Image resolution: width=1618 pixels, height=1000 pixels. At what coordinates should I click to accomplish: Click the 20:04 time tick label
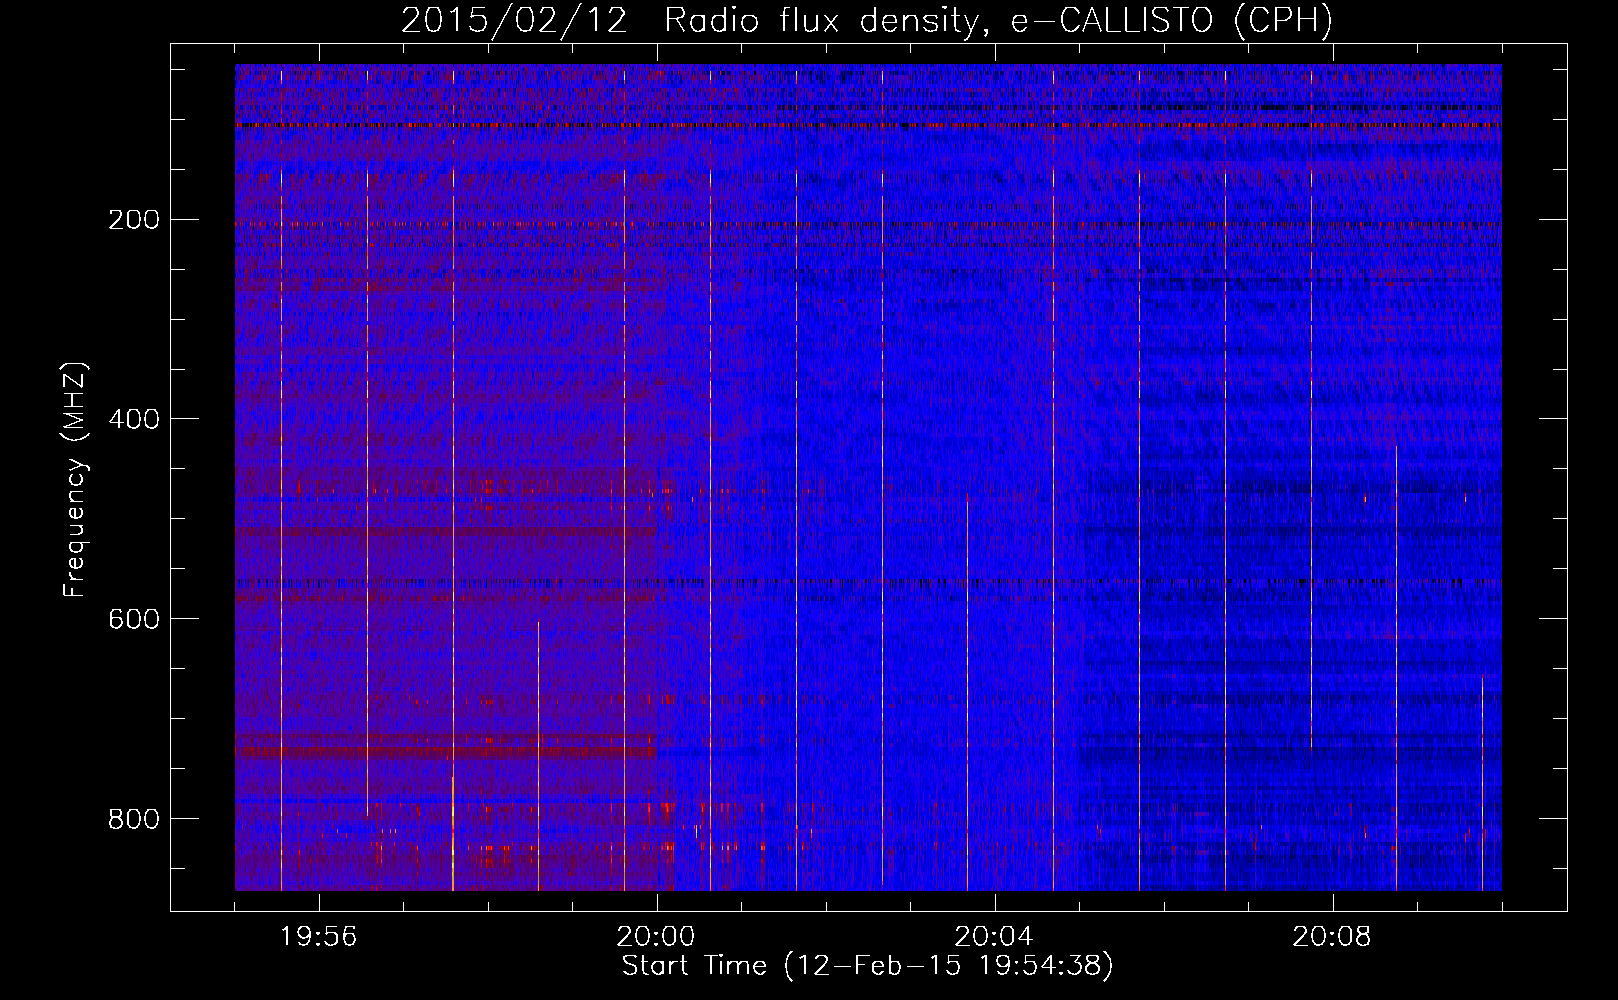pyautogui.click(x=994, y=937)
